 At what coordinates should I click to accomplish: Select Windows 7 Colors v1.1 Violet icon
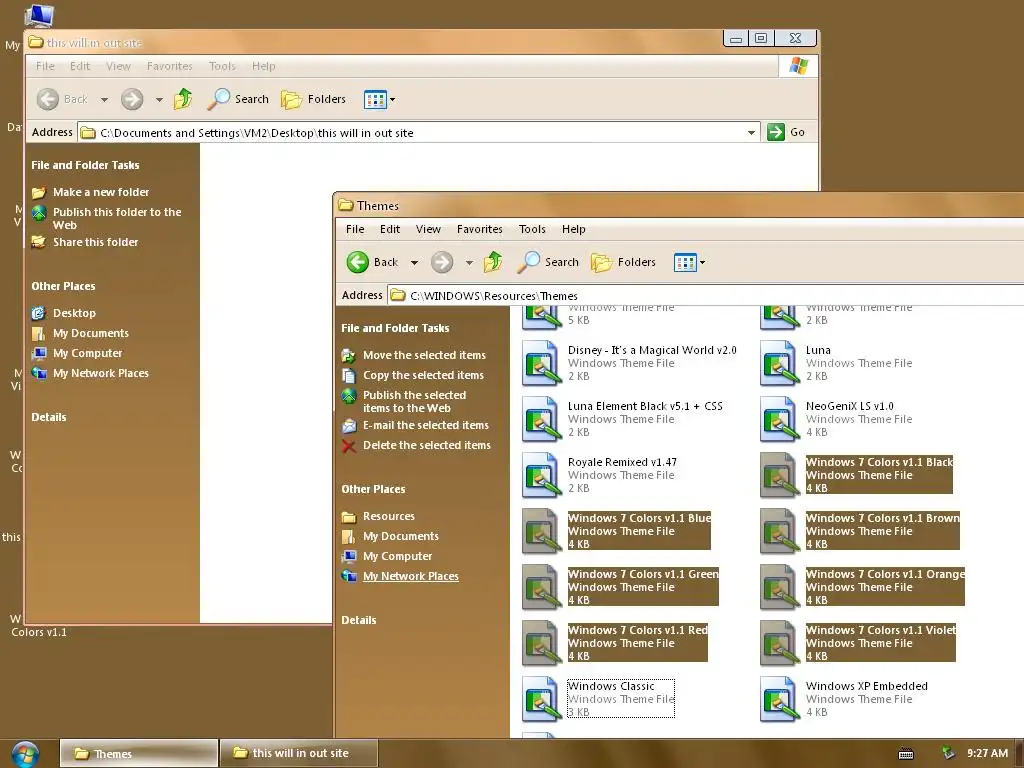[x=779, y=644]
